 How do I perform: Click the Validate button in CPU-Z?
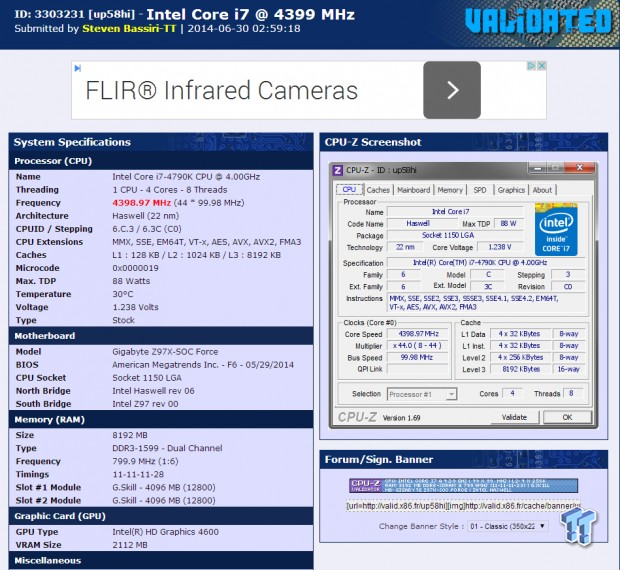click(x=514, y=417)
